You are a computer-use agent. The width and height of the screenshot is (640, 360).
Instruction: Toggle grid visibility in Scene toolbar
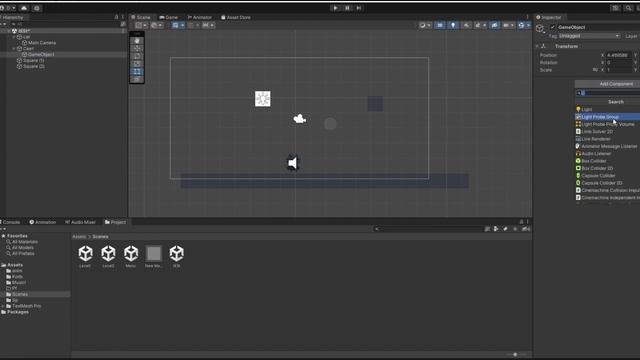(175, 25)
